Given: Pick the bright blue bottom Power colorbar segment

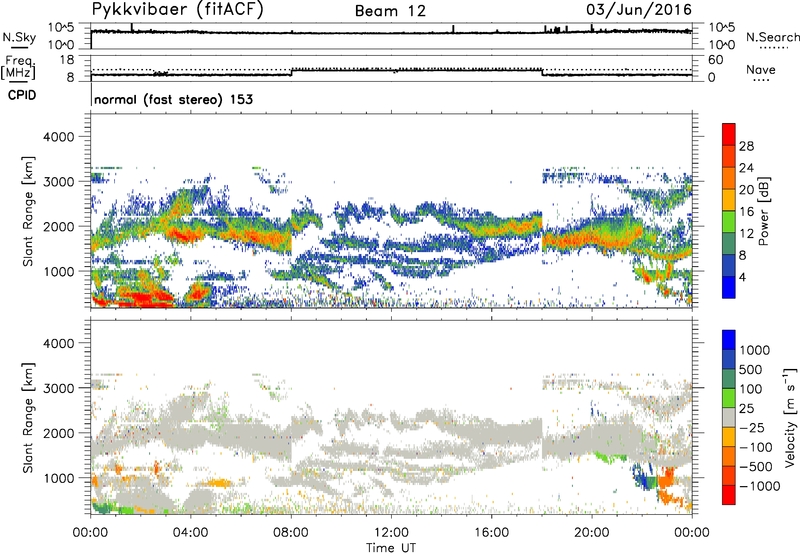Looking at the screenshot, I should 729,287.
